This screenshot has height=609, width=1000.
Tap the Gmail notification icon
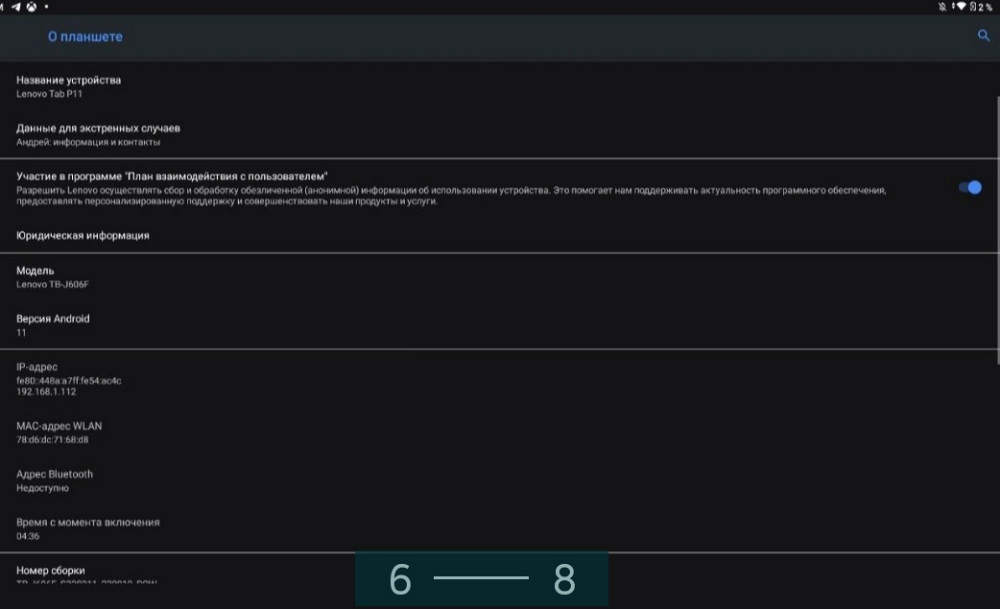point(4,6)
